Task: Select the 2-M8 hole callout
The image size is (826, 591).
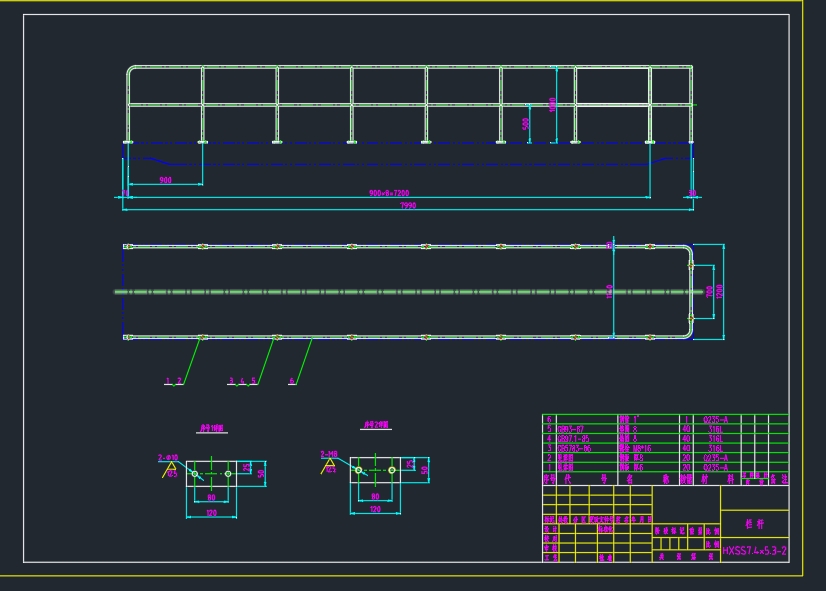Action: [329, 454]
